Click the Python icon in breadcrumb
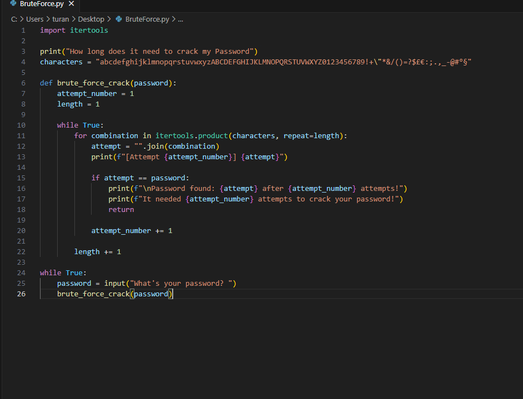523x399 pixels. 119,19
